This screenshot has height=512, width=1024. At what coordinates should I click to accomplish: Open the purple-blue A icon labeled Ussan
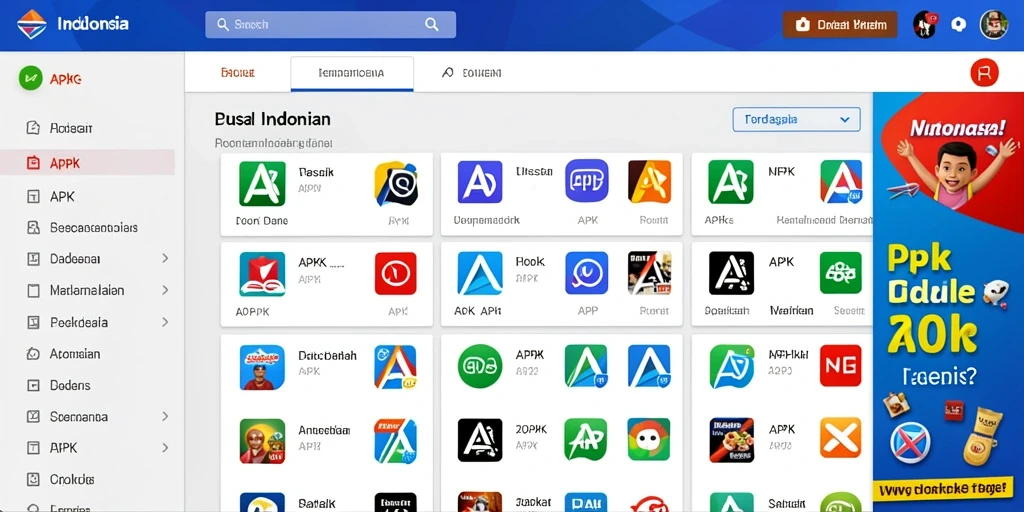click(480, 182)
